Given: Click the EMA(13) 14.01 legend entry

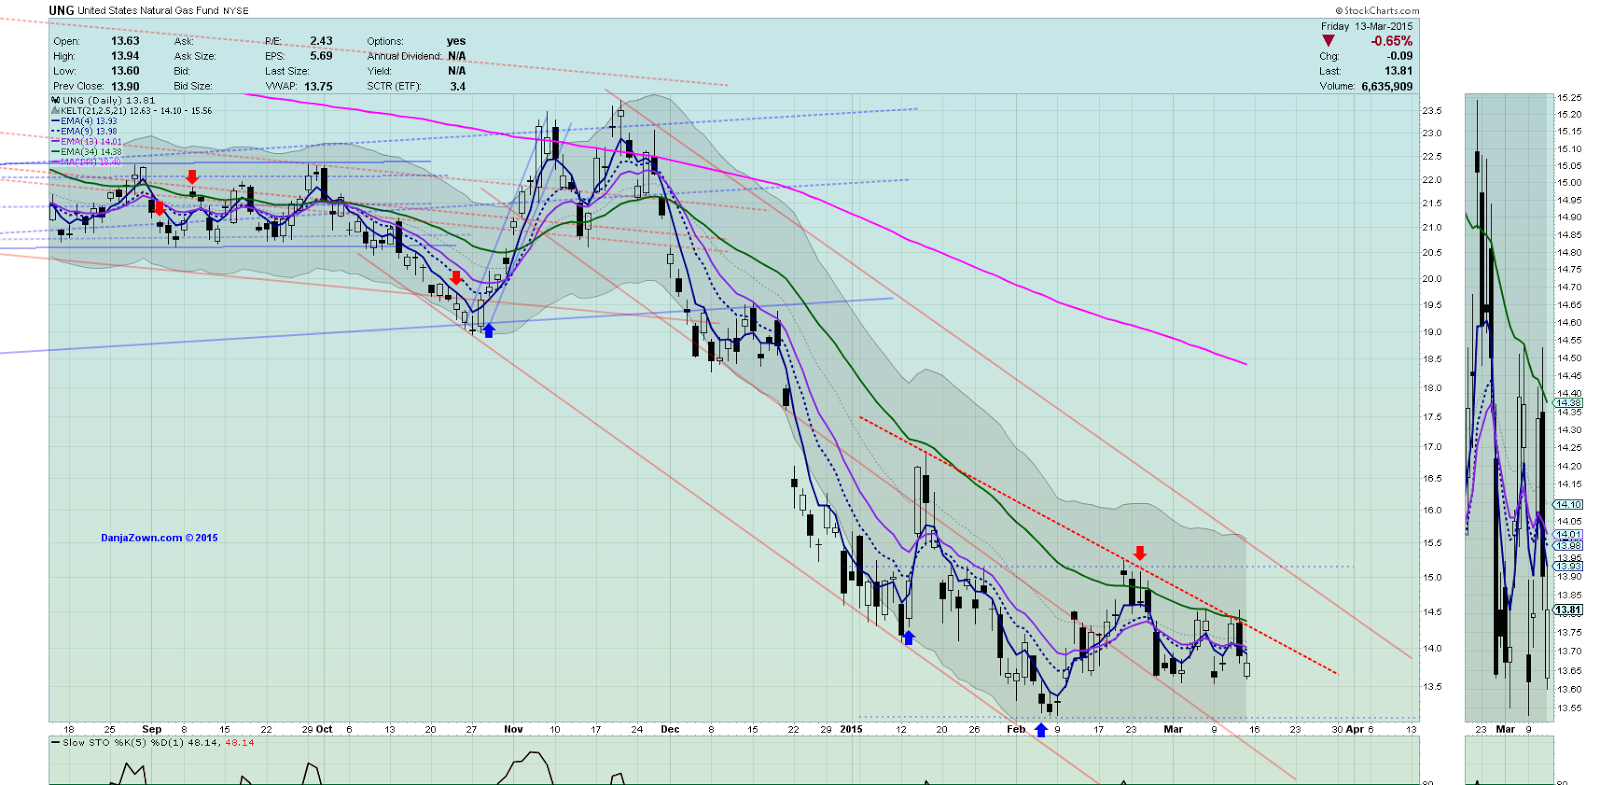Looking at the screenshot, I should pyautogui.click(x=91, y=142).
